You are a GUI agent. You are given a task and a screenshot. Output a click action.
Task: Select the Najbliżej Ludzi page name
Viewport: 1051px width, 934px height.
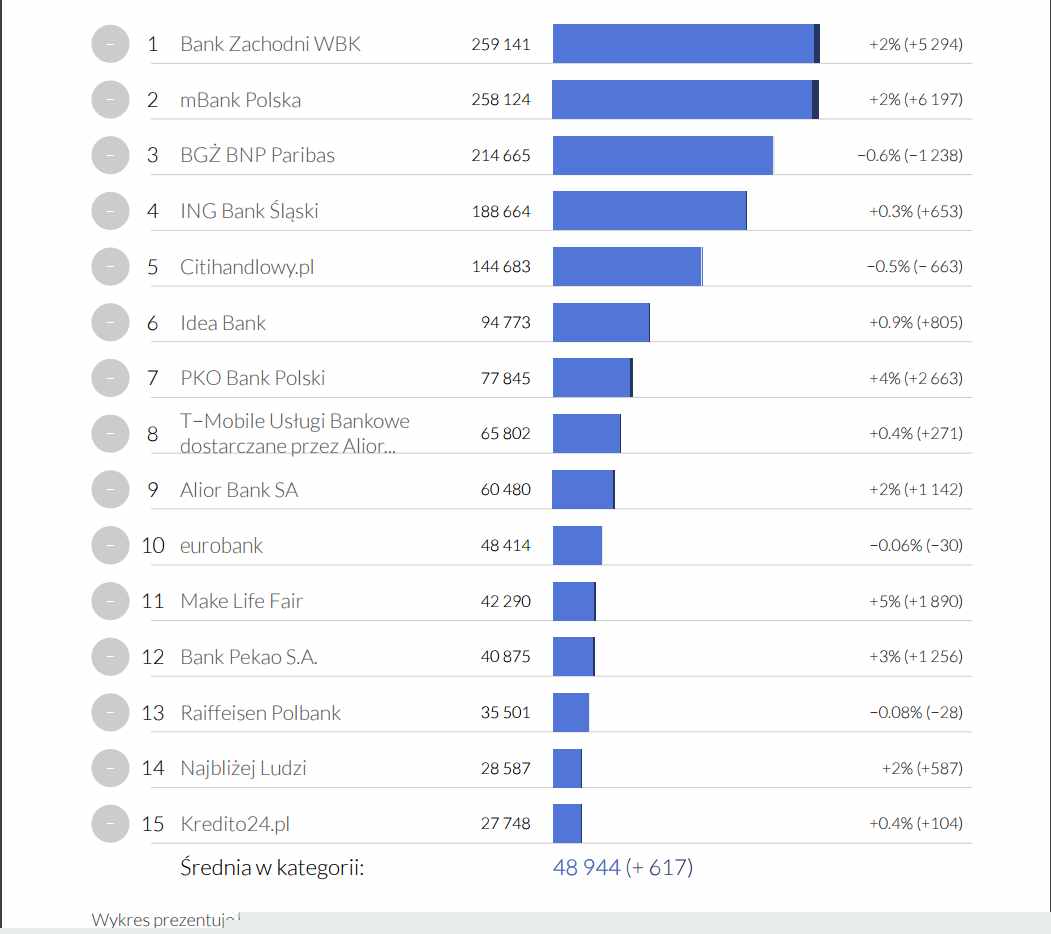pyautogui.click(x=243, y=768)
